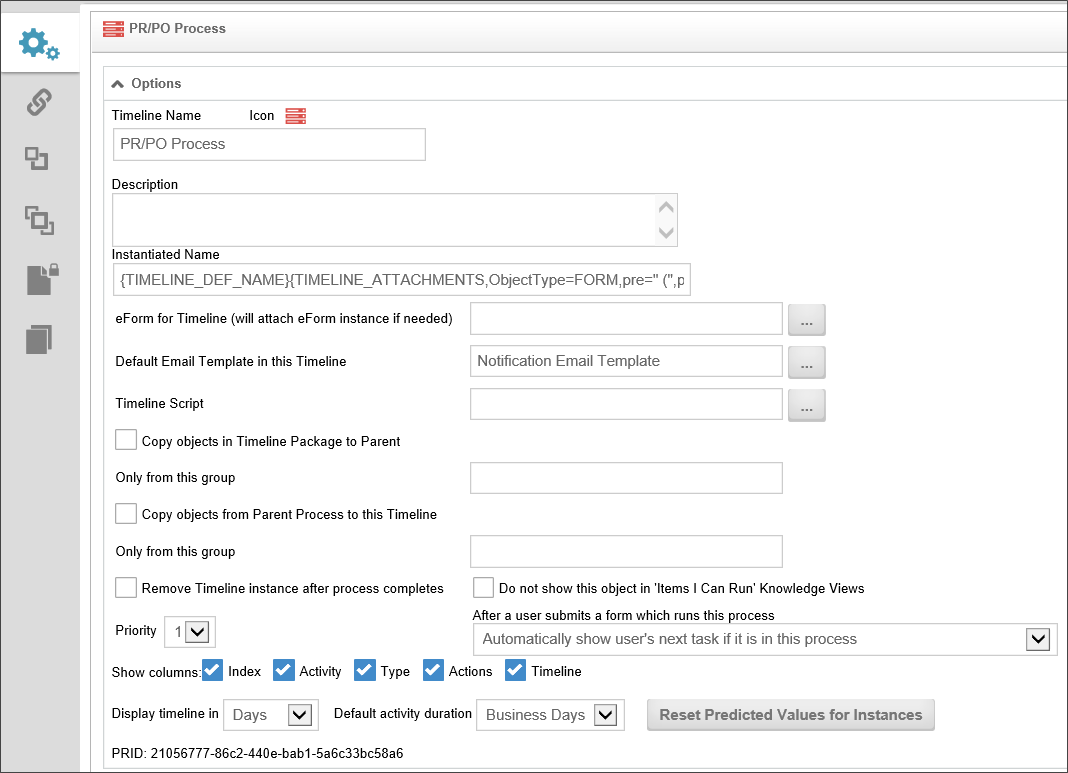Open the after-submit behavior dropdown
Viewport: 1068px width, 773px height.
click(x=764, y=639)
